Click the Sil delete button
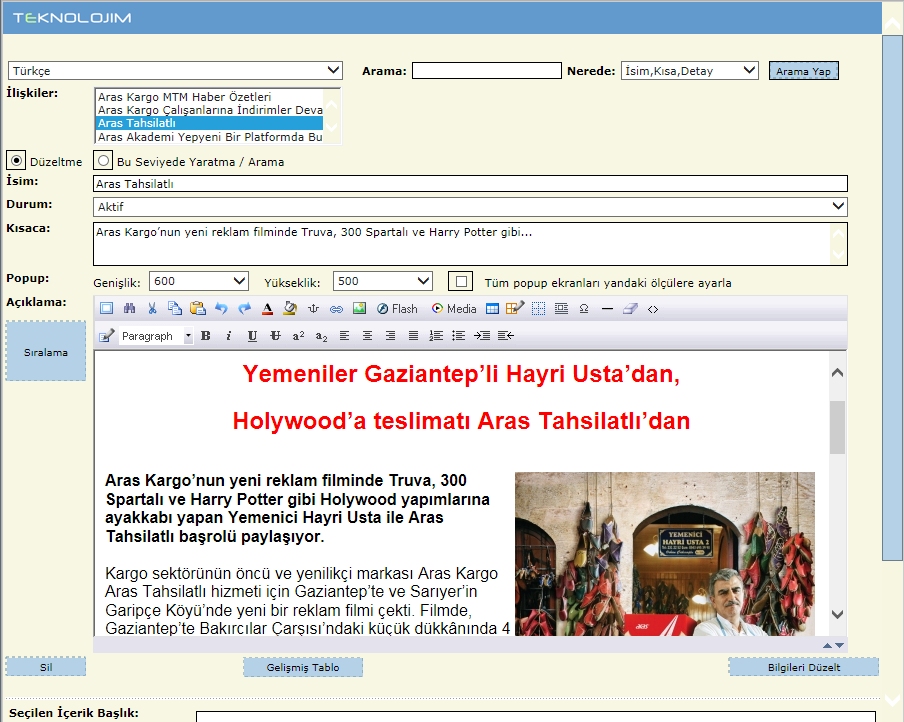904x722 pixels. coord(46,667)
